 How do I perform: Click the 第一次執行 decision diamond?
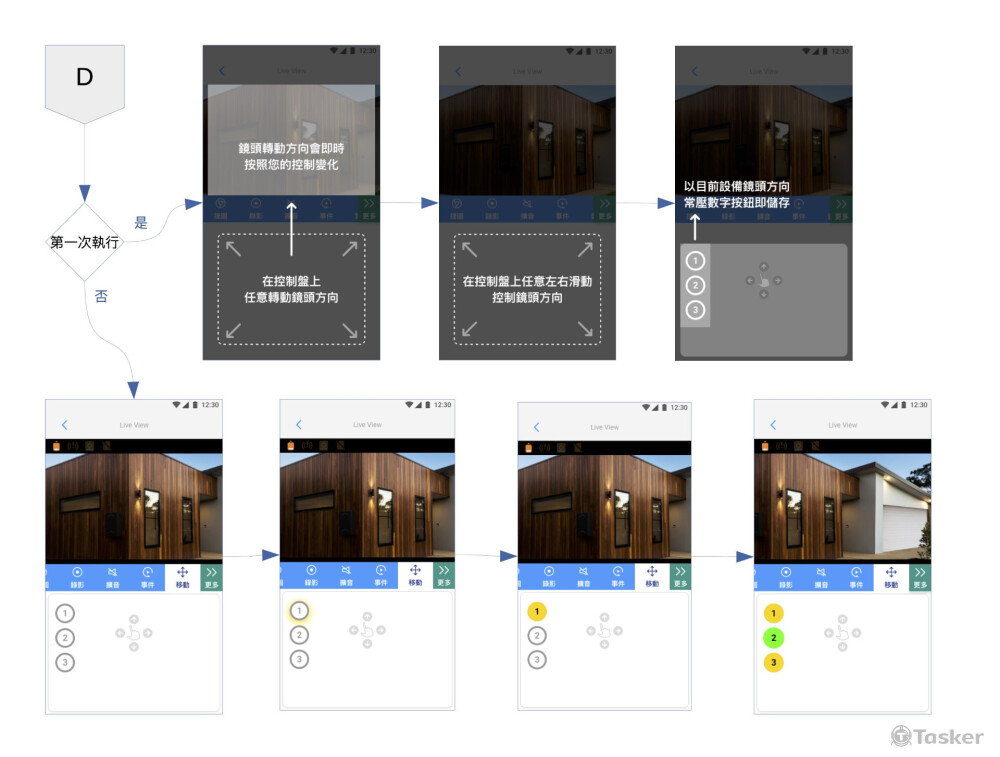point(85,242)
